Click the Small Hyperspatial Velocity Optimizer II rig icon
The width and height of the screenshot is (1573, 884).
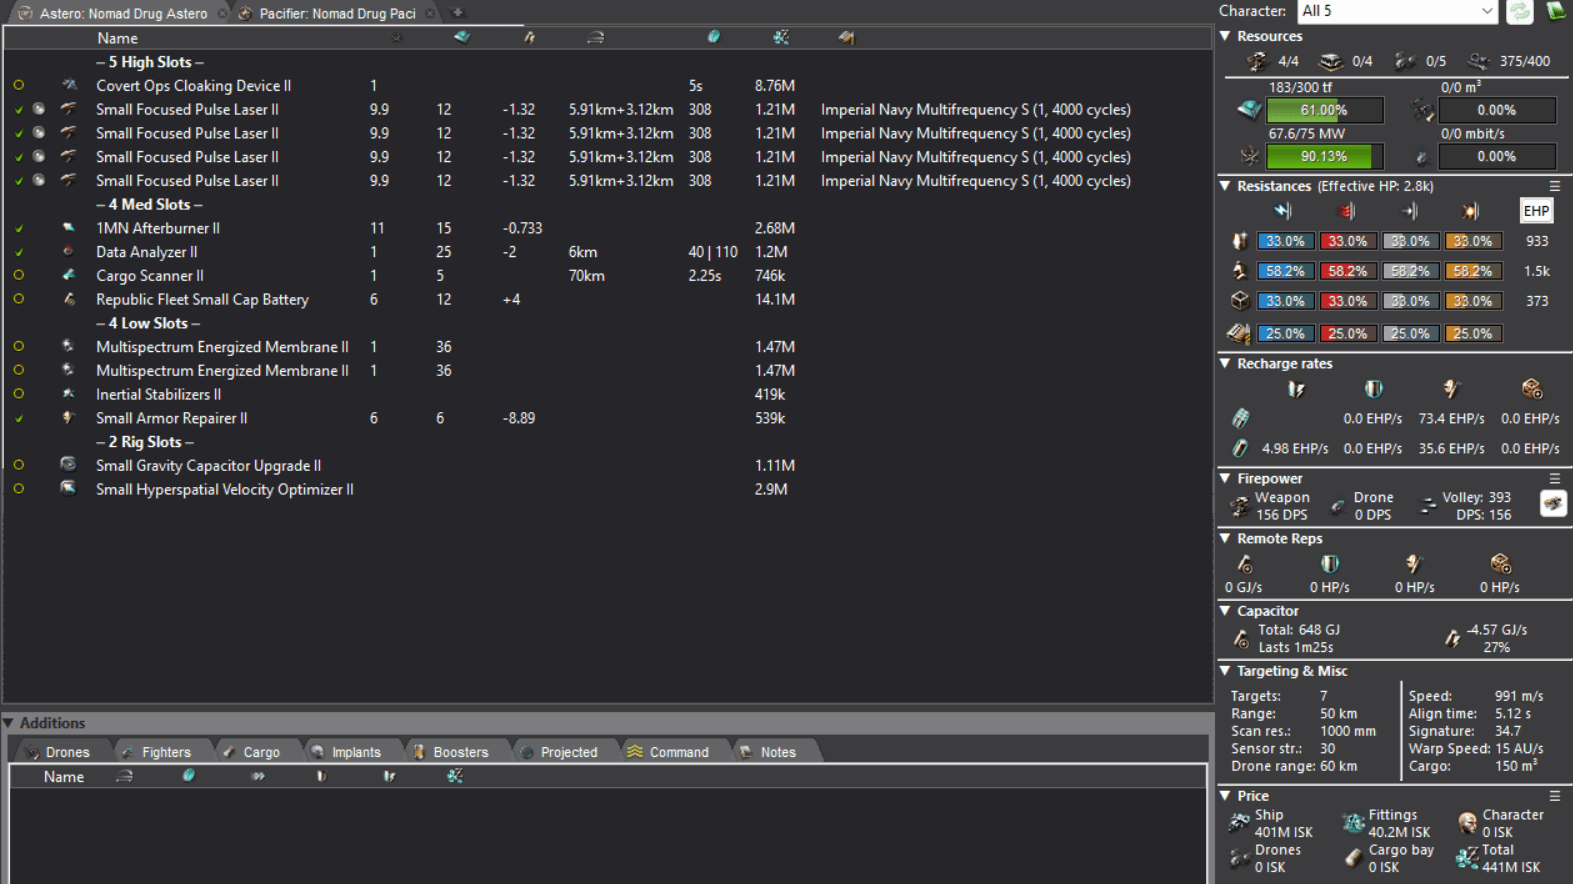pos(68,489)
